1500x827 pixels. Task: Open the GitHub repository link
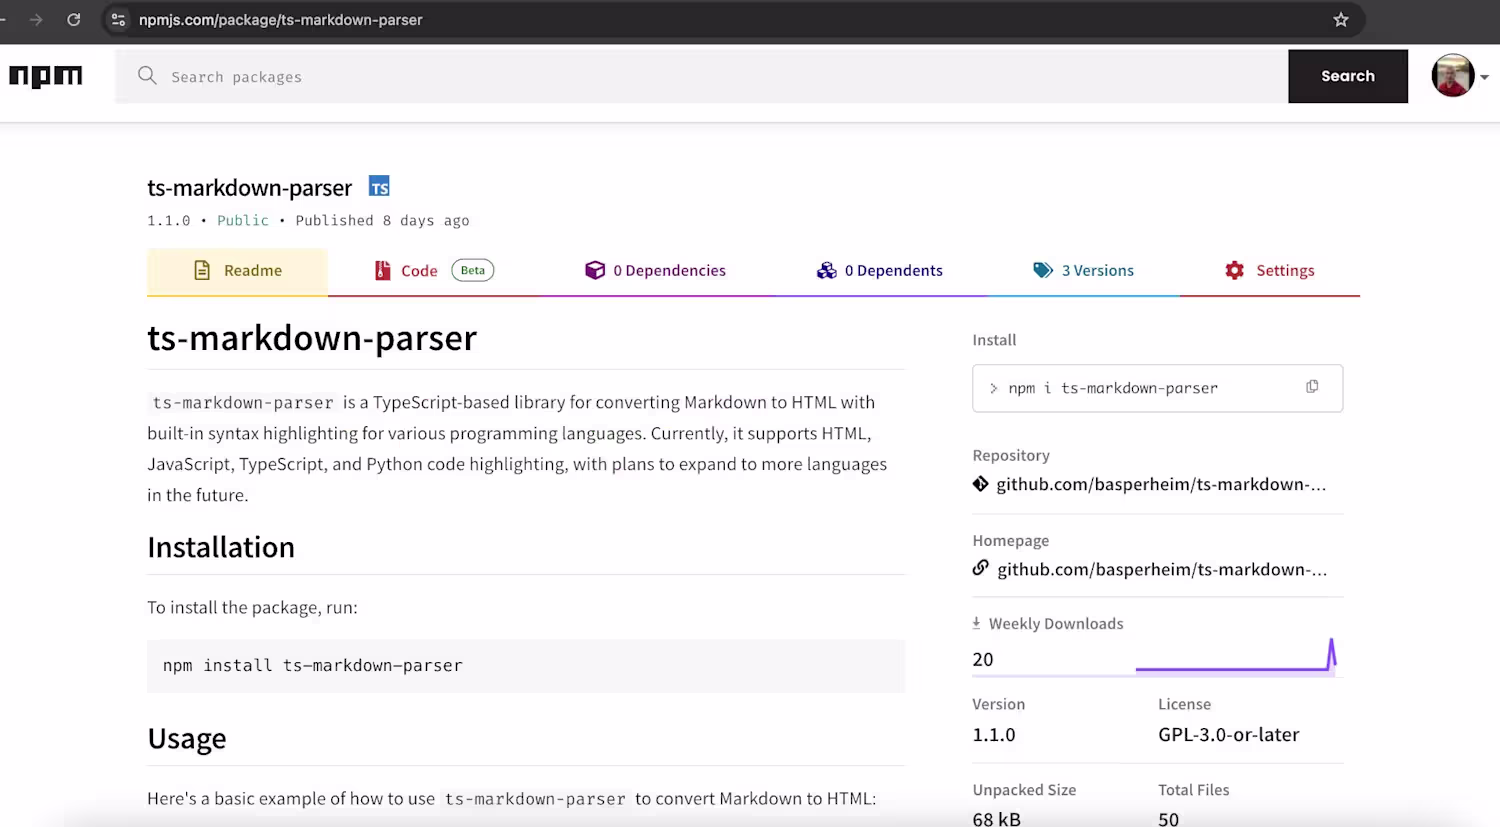[1161, 484]
